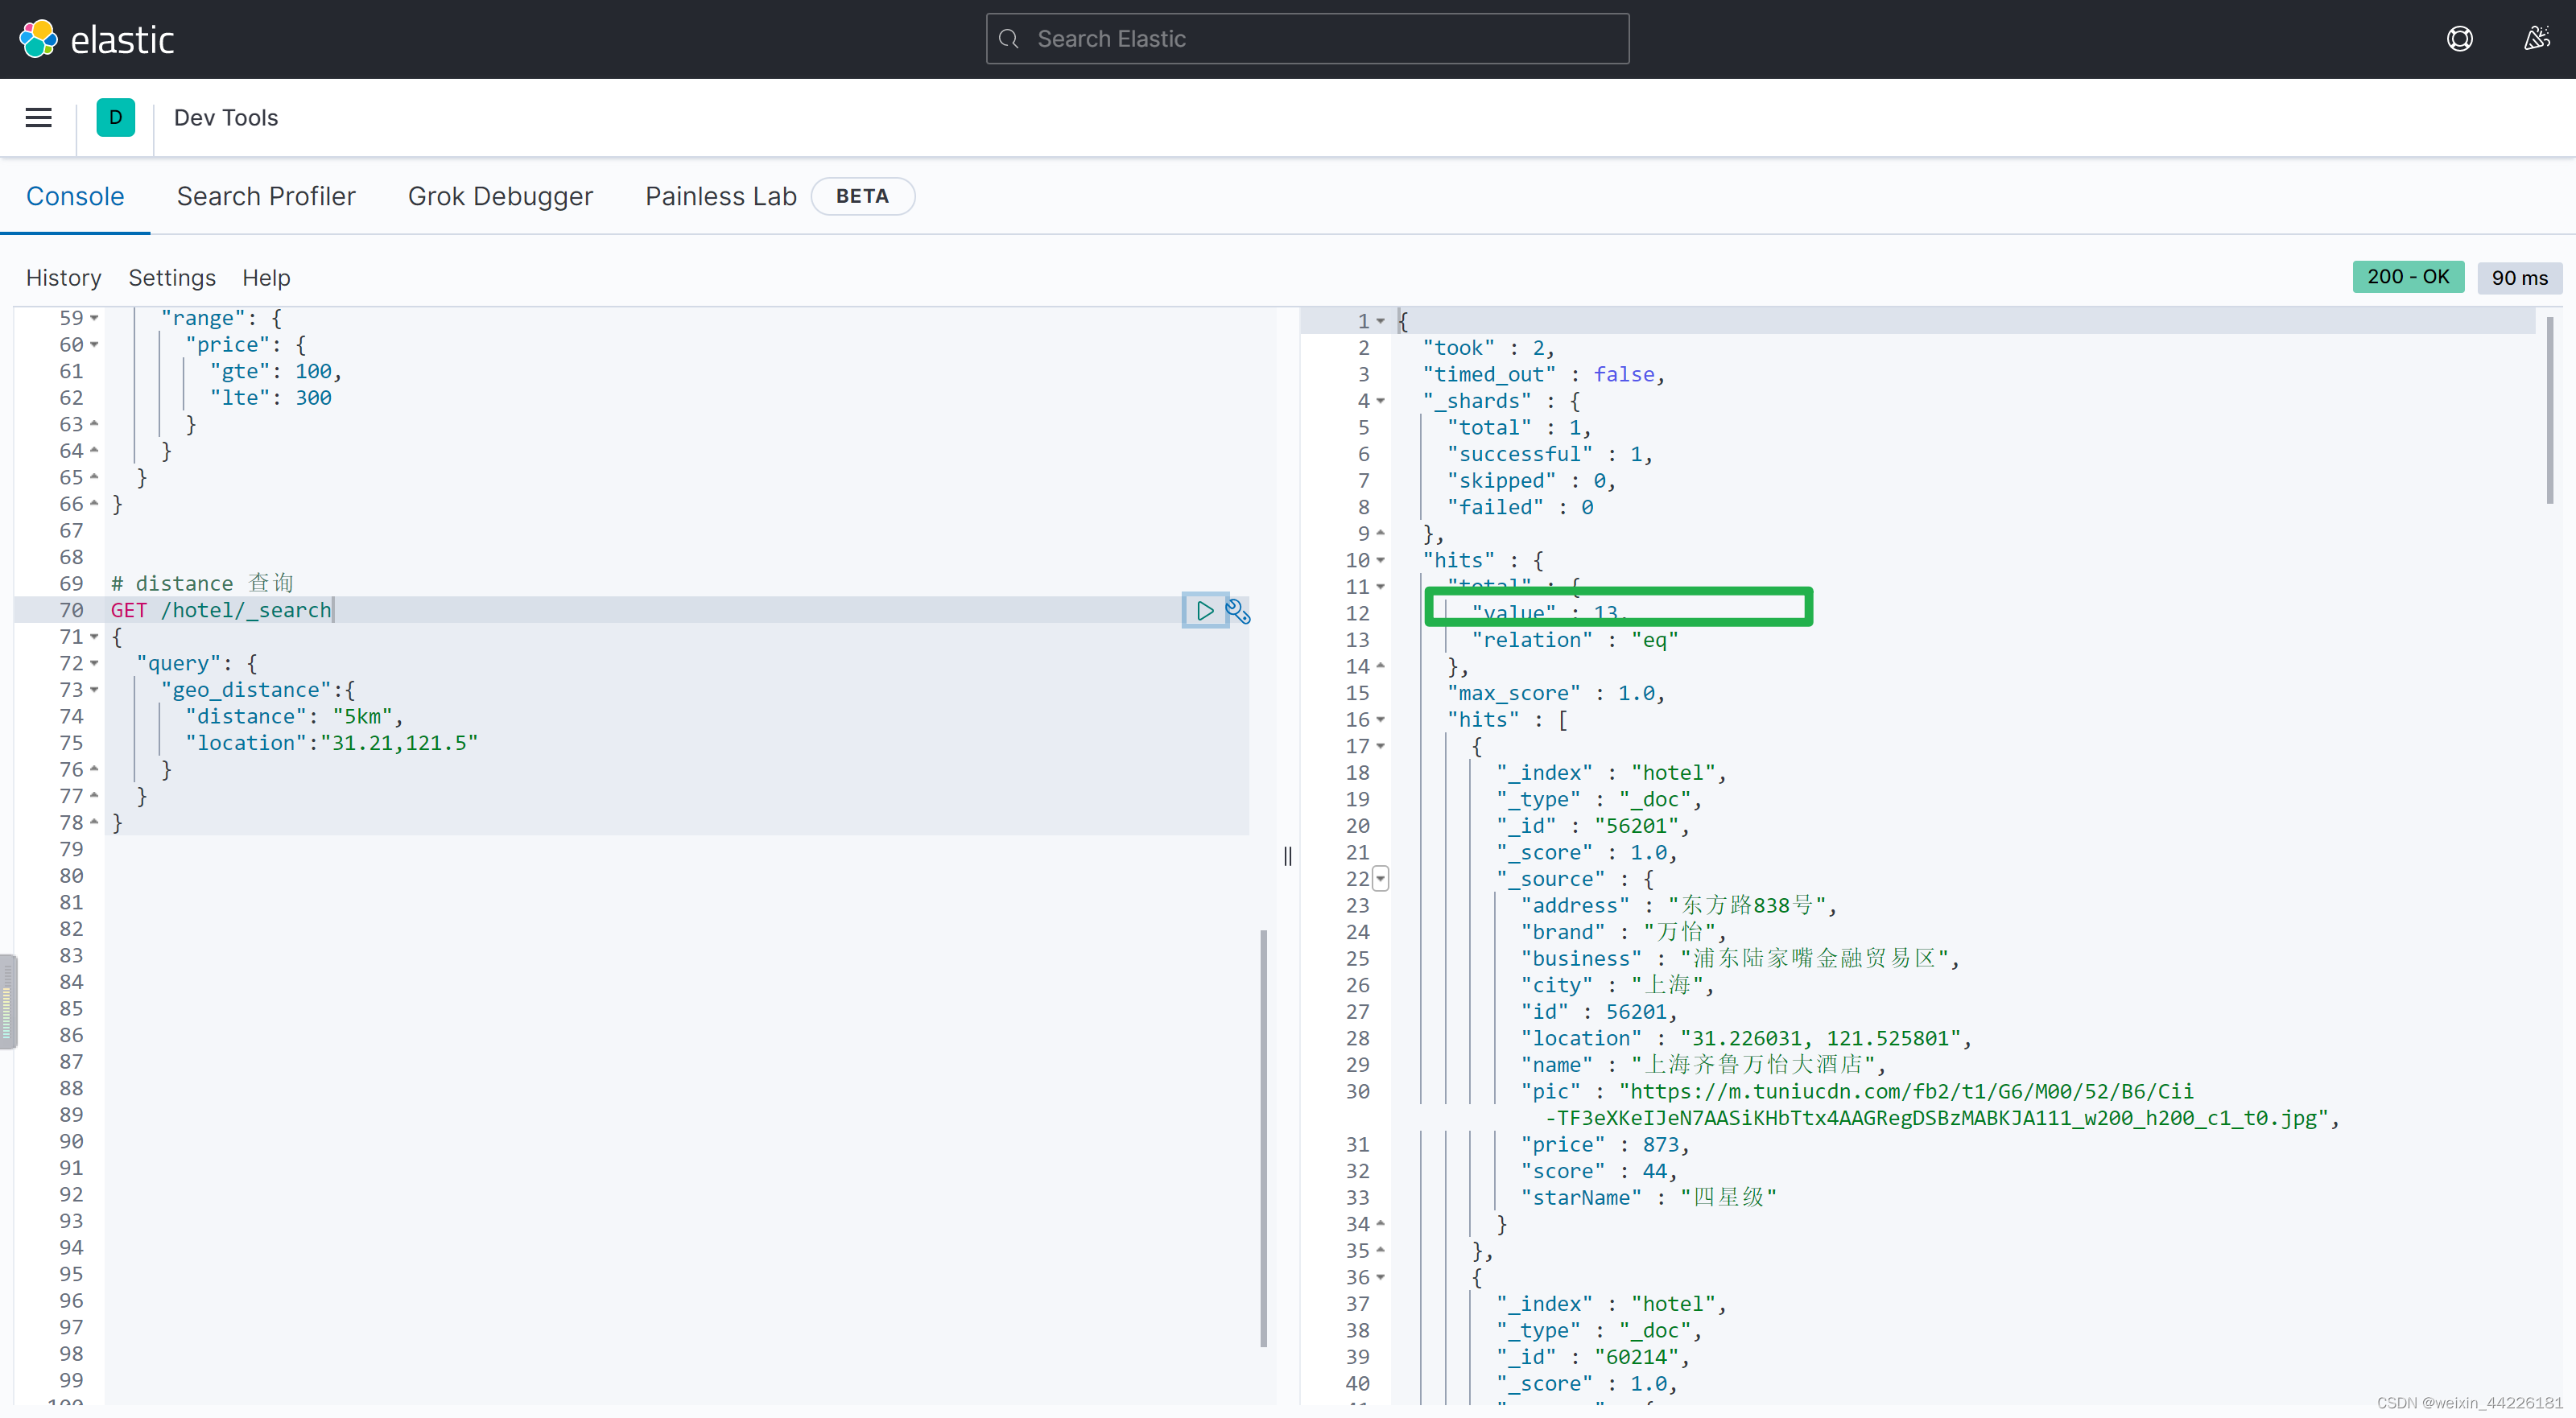2576x1418 pixels.
Task: Click the Help menu item
Action: click(x=266, y=278)
